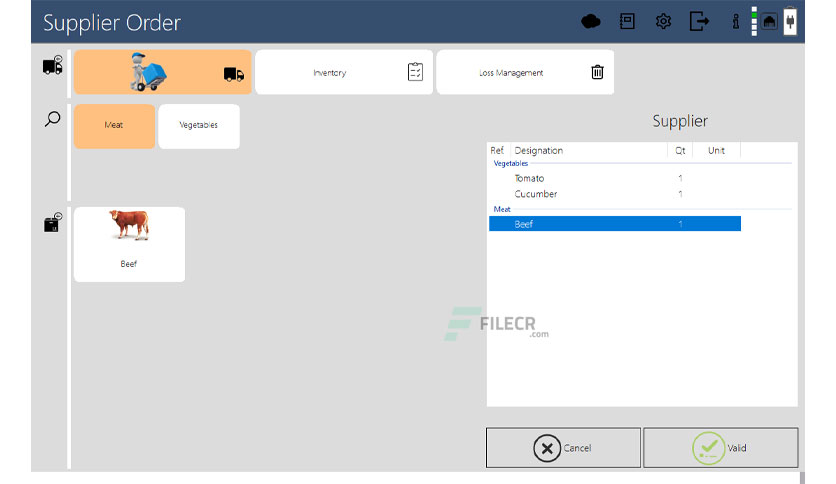
Task: Select the Meat category
Action: coord(115,126)
